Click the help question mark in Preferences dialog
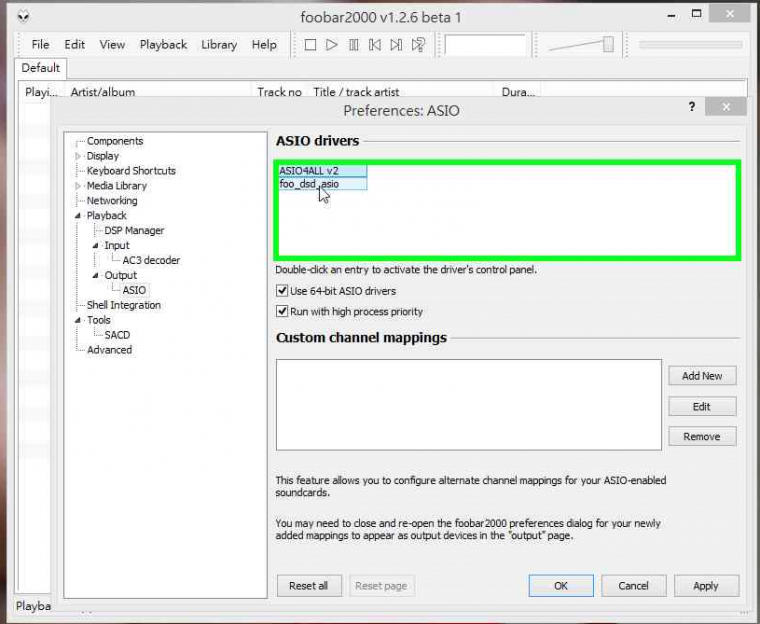 click(691, 107)
